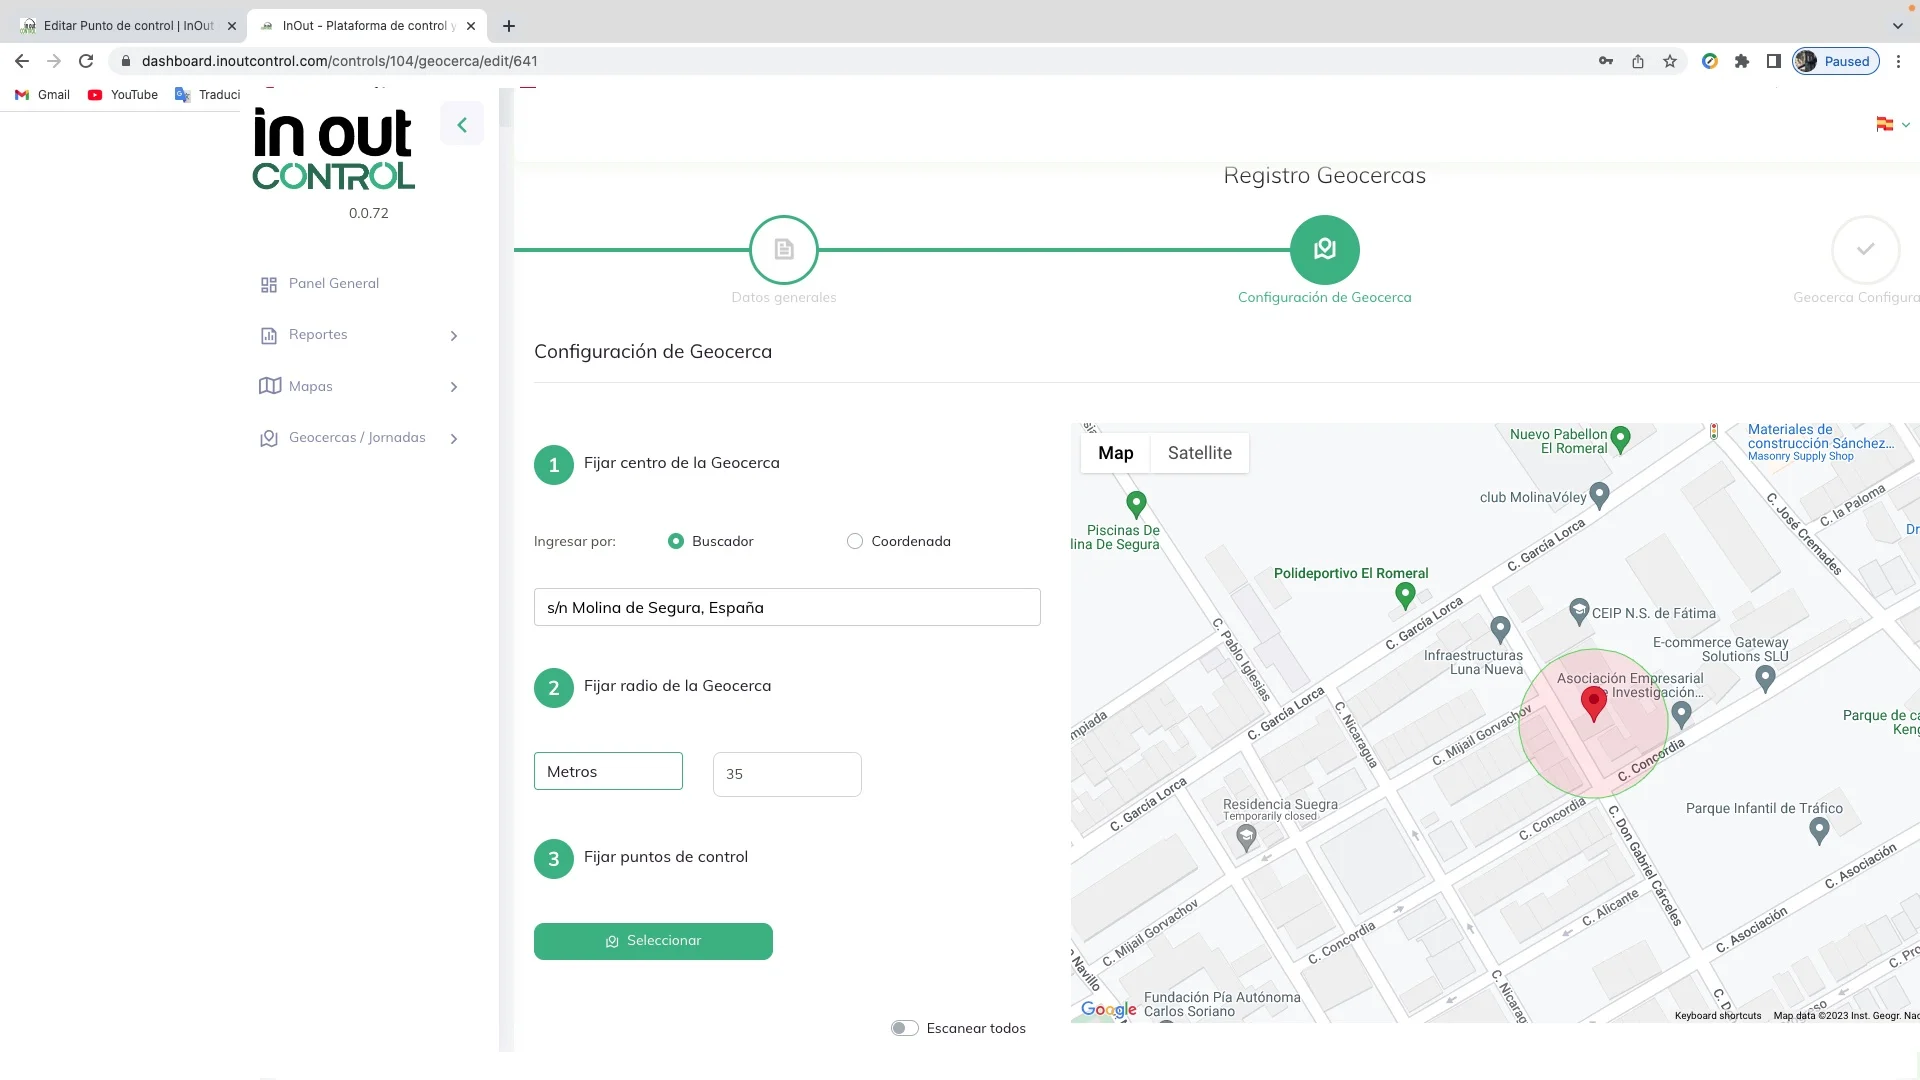Click the Seleccionar button
This screenshot has height=1080, width=1920.
point(653,941)
